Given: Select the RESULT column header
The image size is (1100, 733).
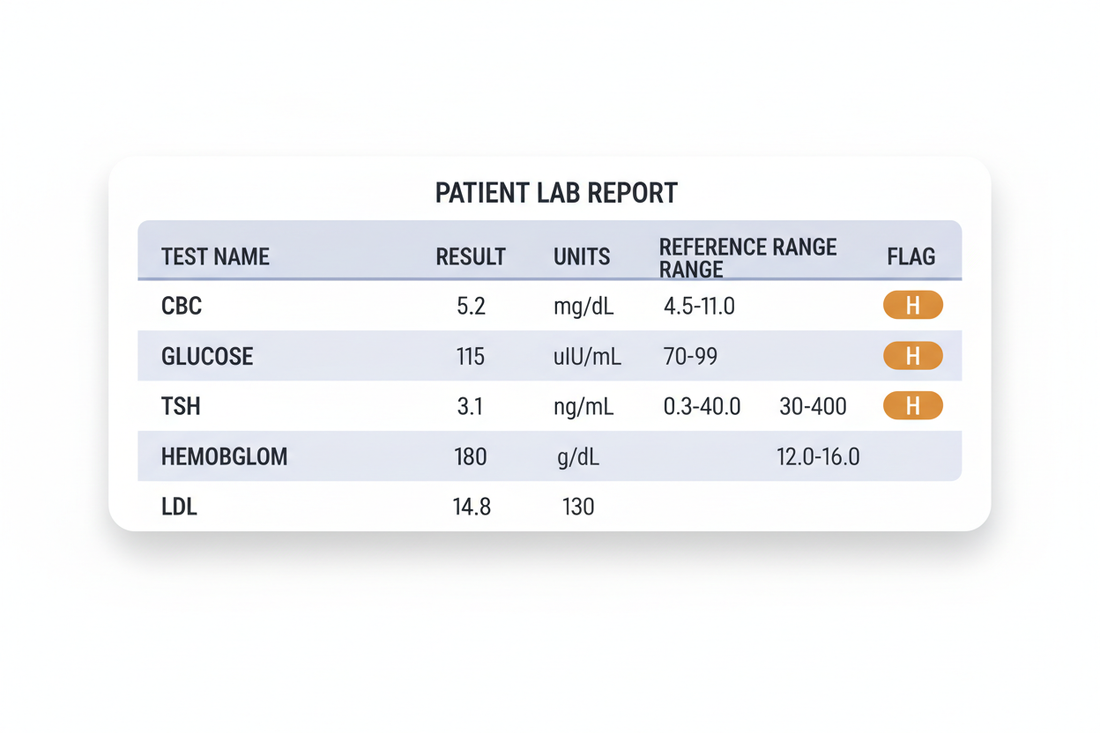Looking at the screenshot, I should click(471, 257).
